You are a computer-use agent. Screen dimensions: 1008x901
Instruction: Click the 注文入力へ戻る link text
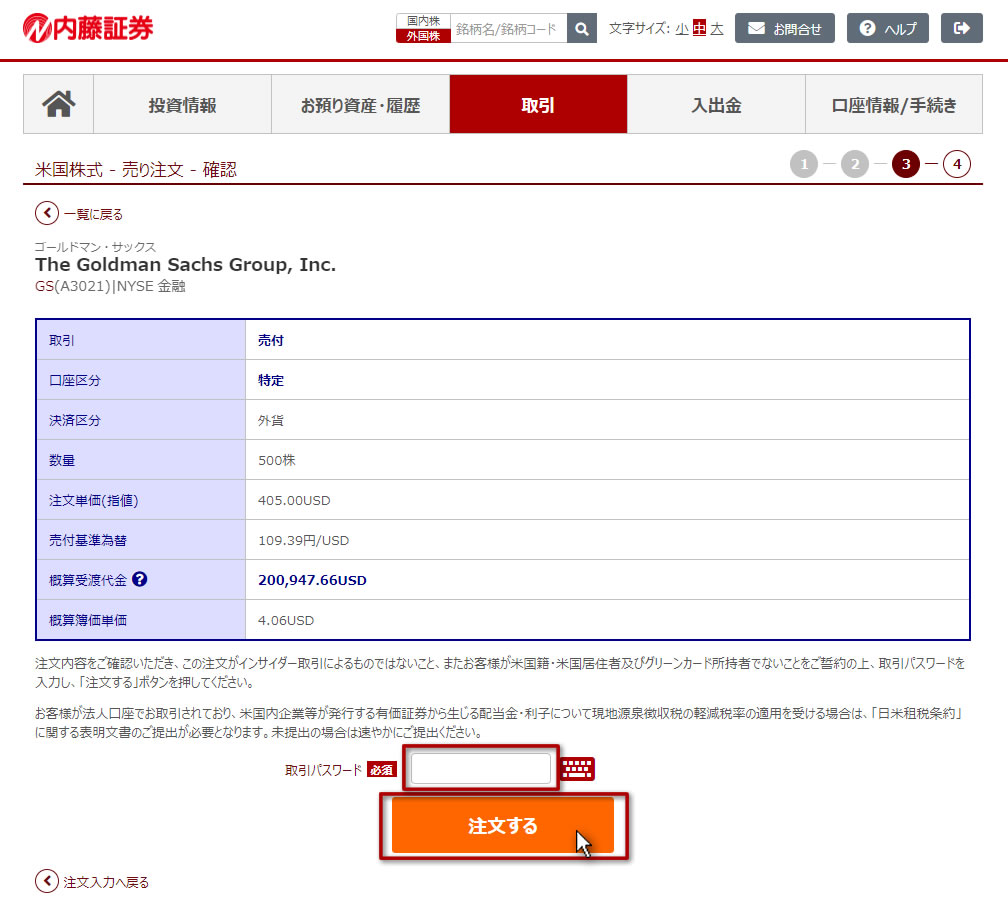point(106,882)
